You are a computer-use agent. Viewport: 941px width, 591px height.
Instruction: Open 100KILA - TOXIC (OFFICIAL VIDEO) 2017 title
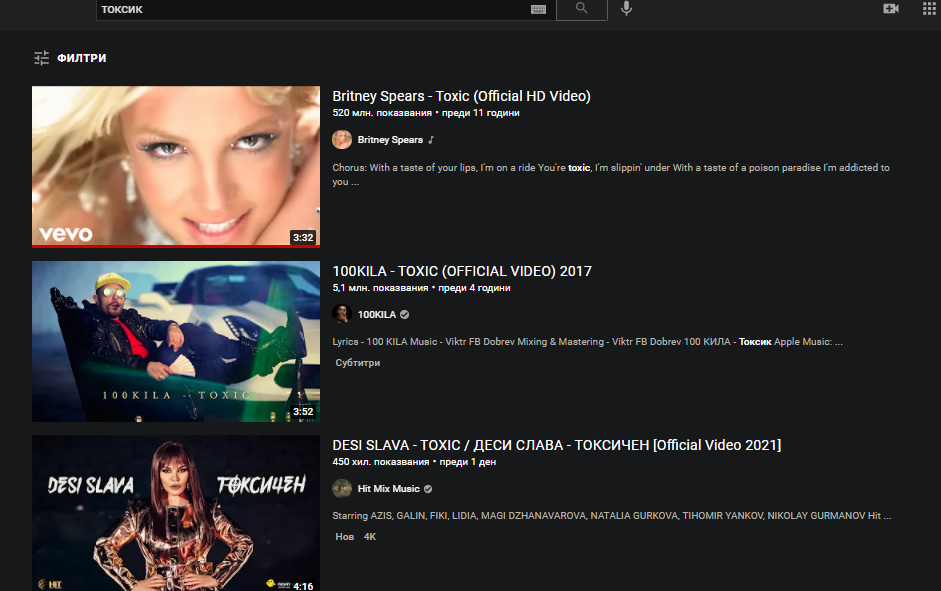[462, 271]
